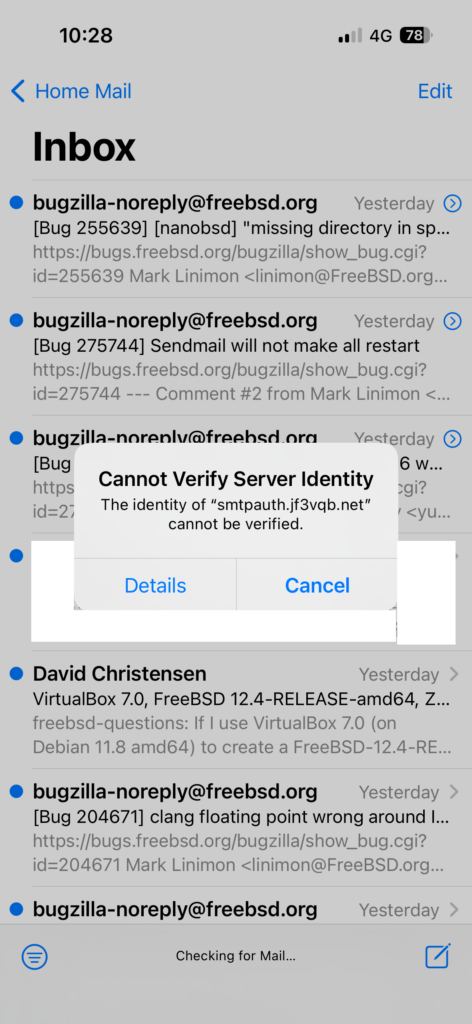Tap the compose new message icon

point(437,956)
